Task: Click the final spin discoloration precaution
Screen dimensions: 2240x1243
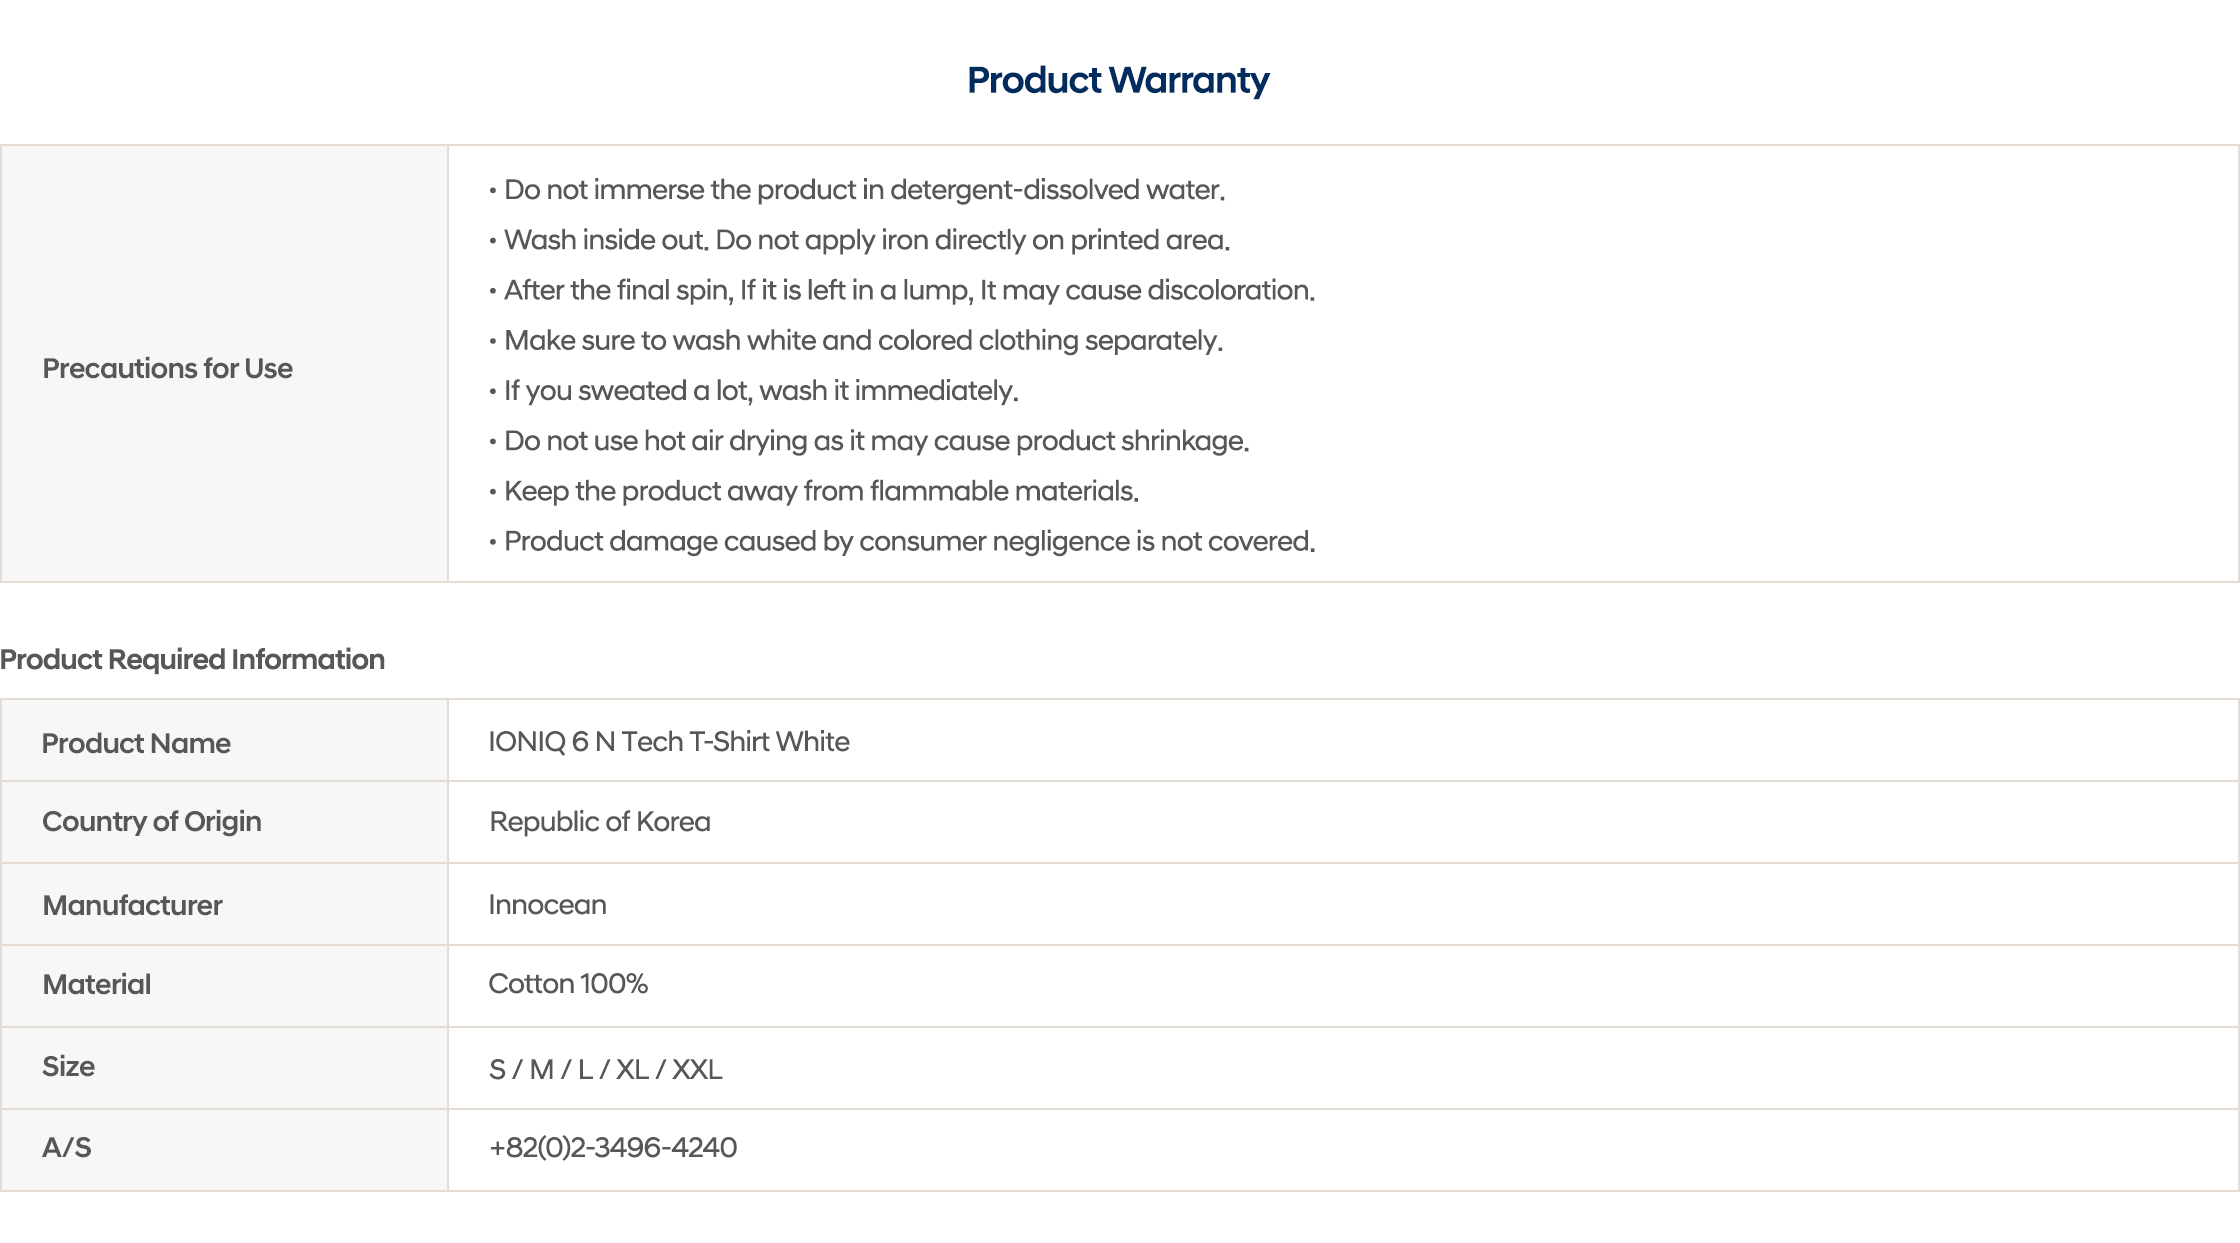Action: coord(909,290)
